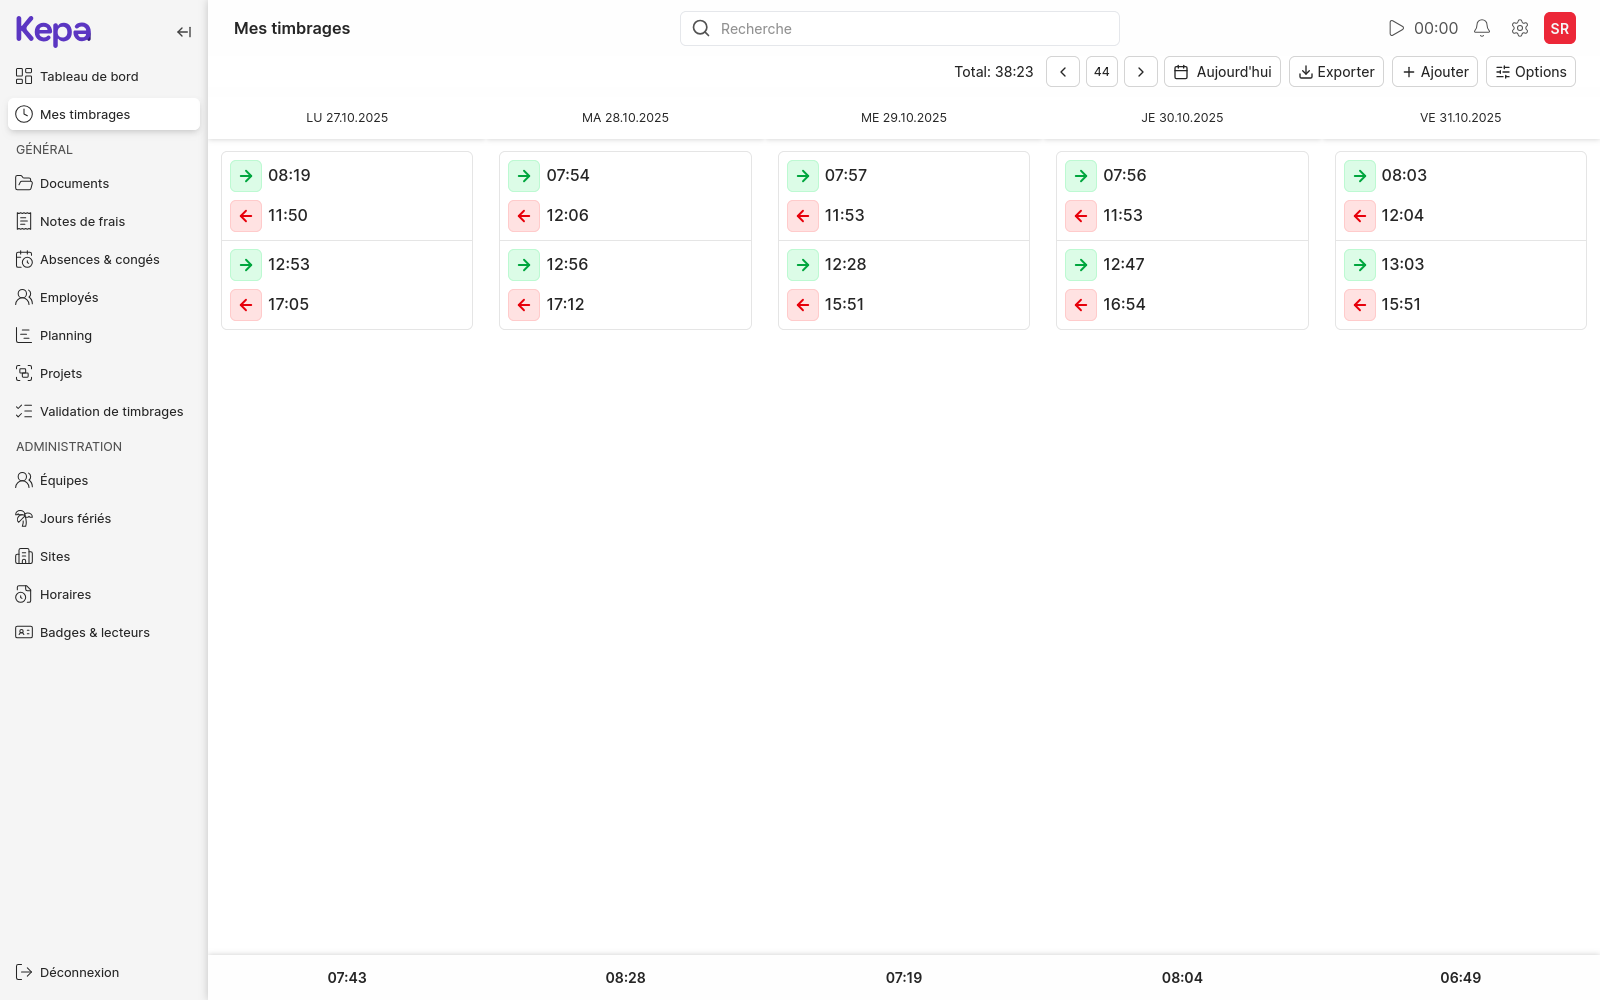
Task: Start the timer next to 00:00
Action: (1397, 28)
